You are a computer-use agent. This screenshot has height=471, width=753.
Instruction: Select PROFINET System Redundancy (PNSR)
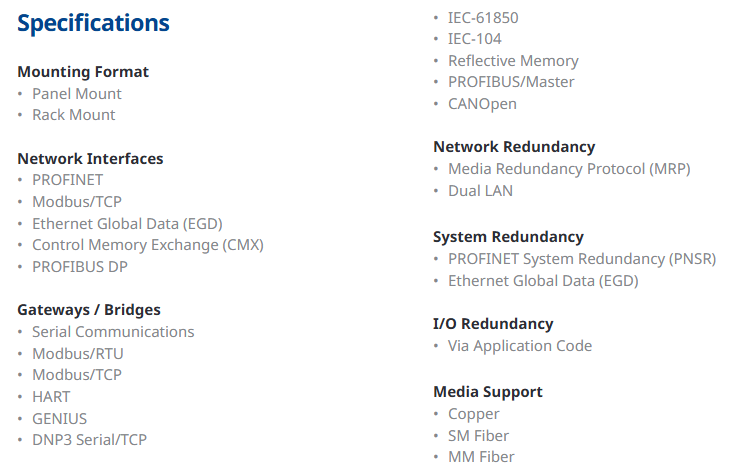[582, 259]
